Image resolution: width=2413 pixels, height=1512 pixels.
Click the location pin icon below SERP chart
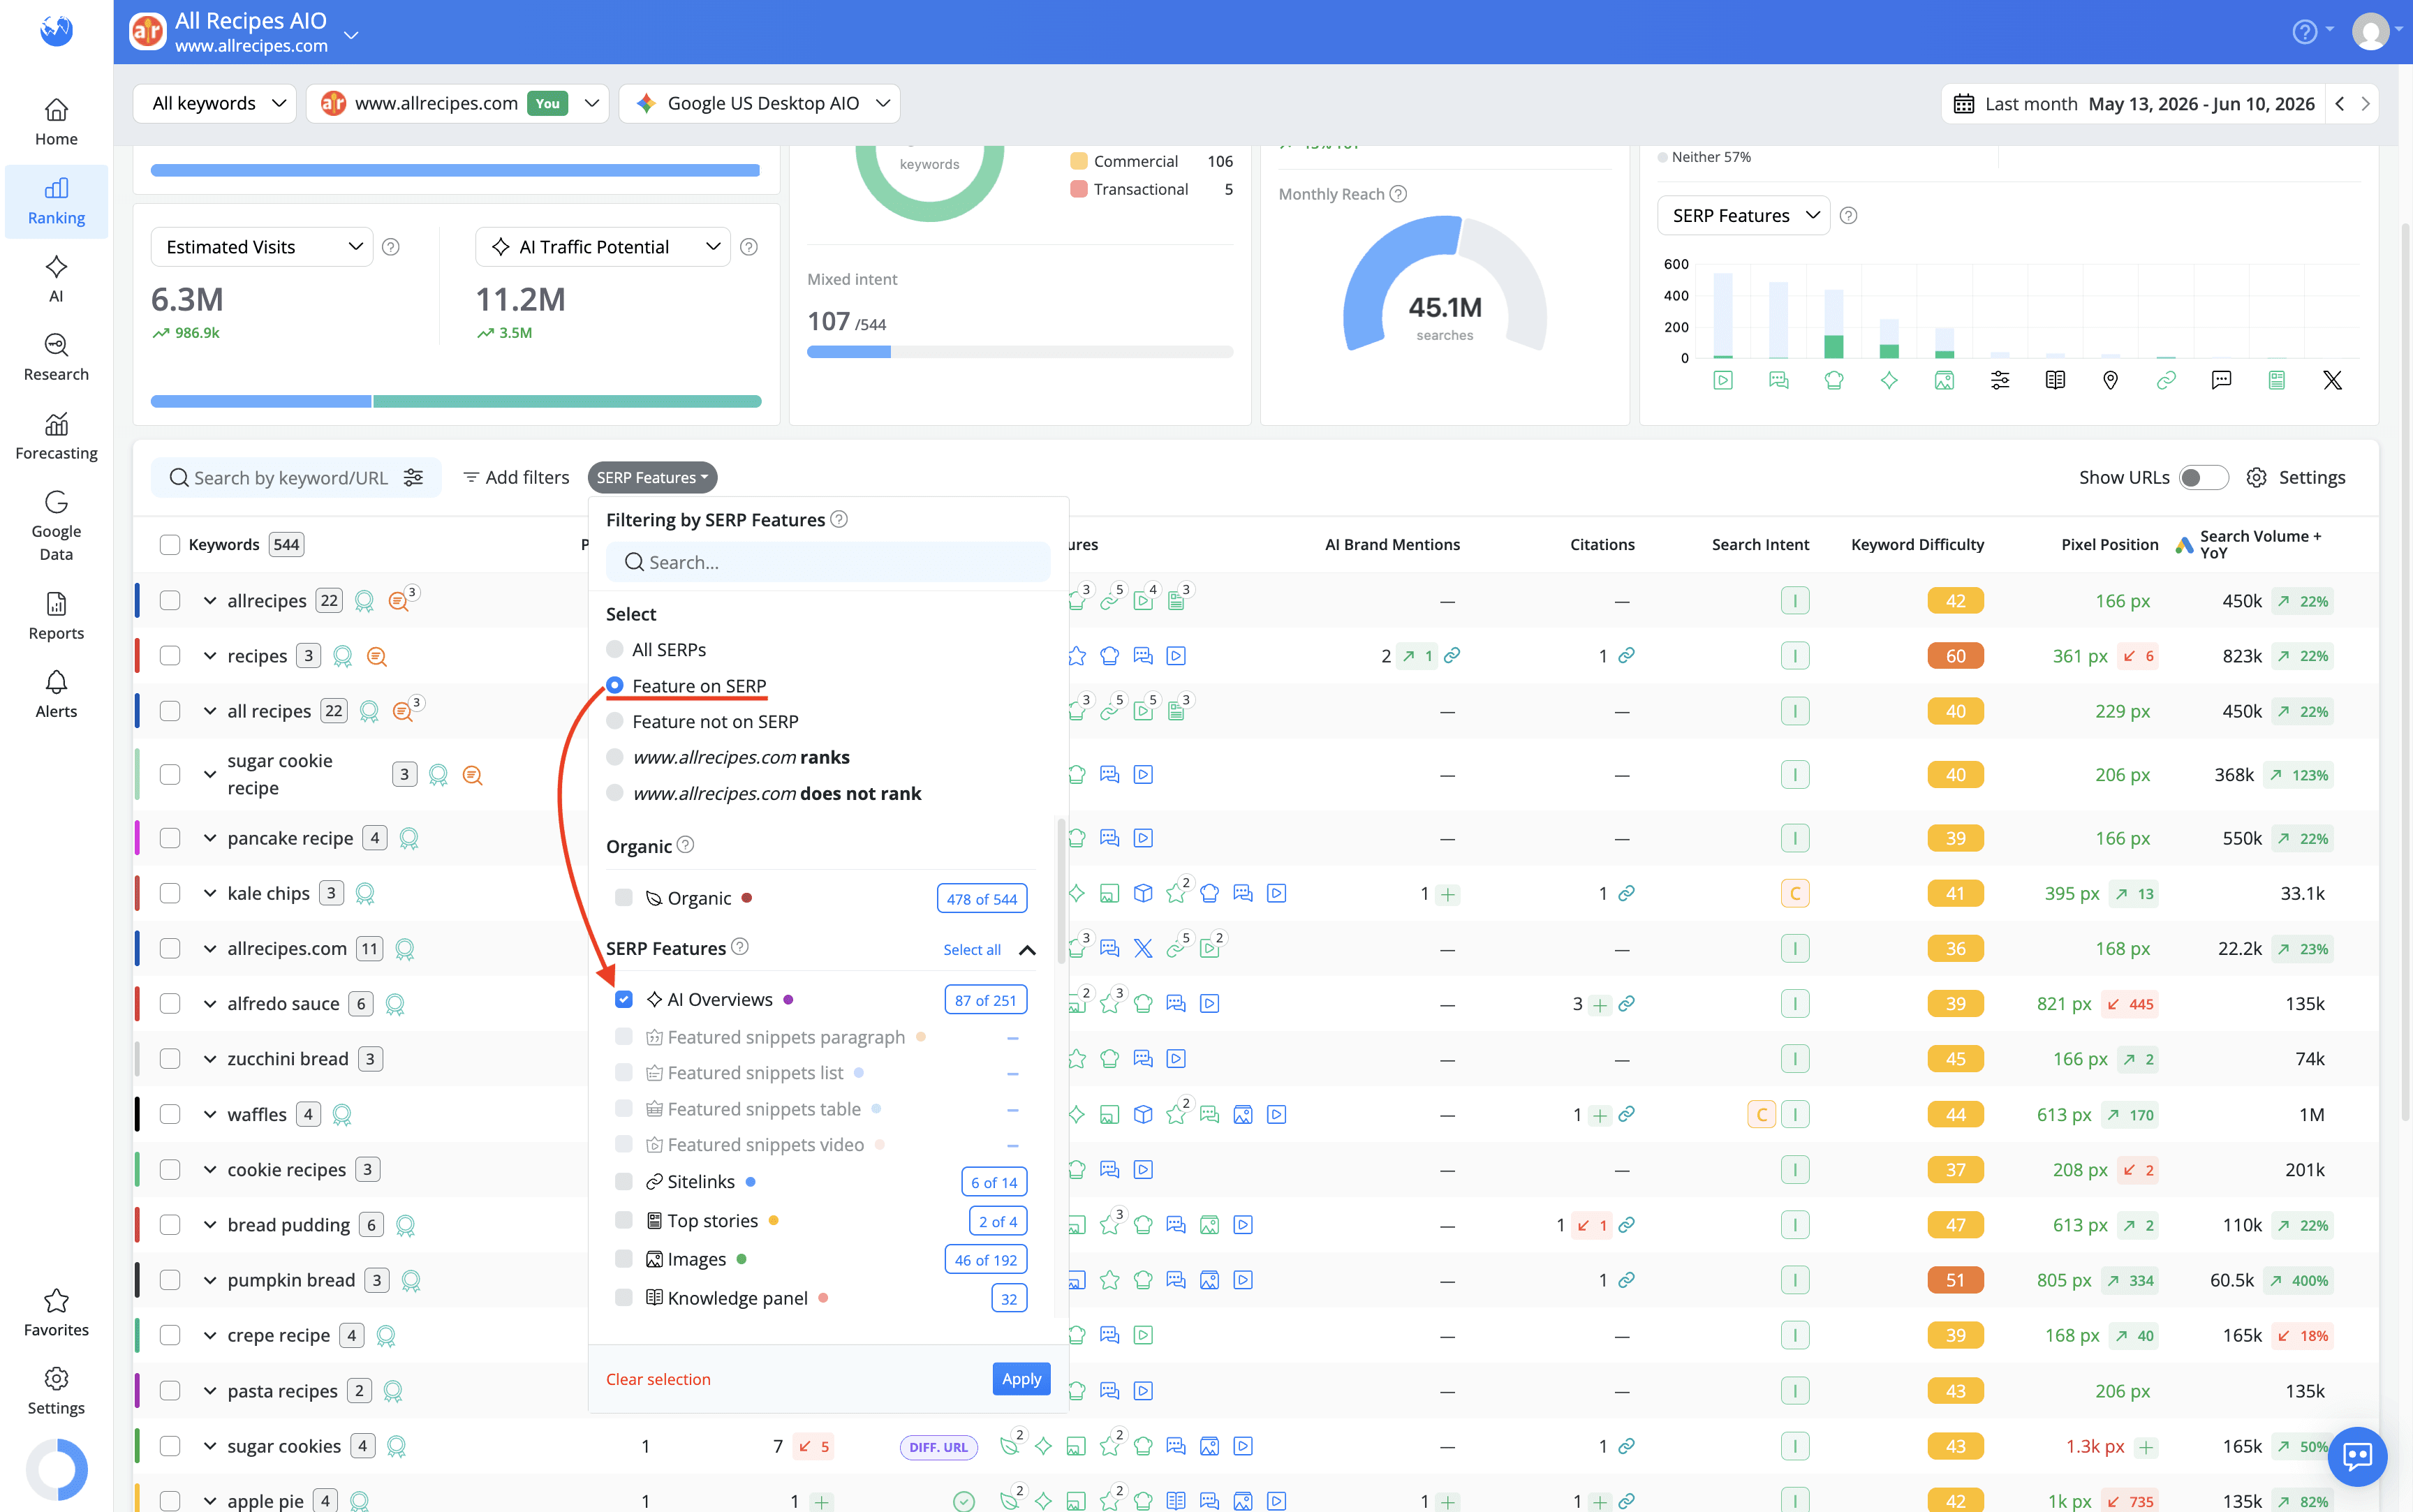pyautogui.click(x=2110, y=380)
